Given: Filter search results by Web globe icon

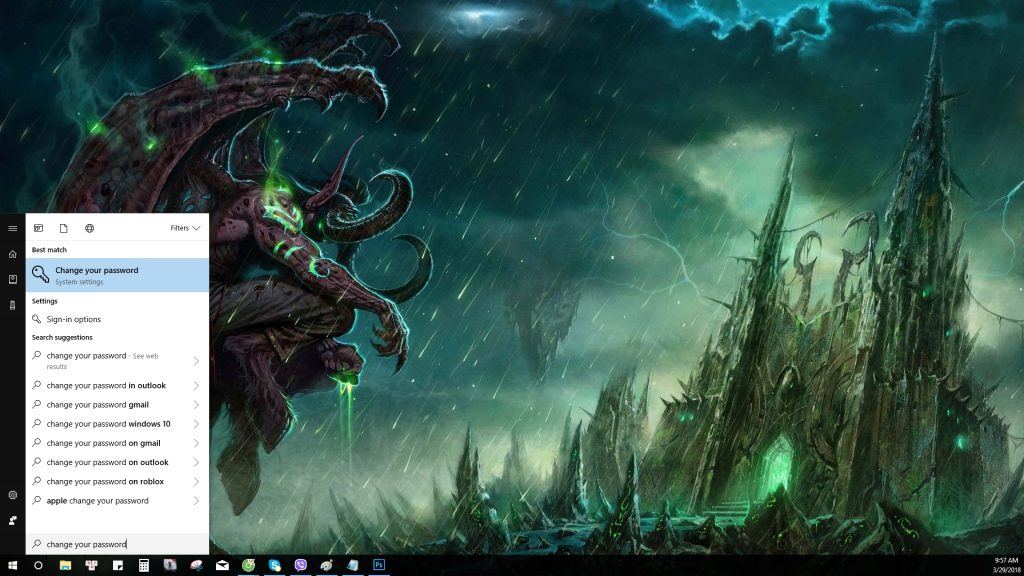Looking at the screenshot, I should point(89,228).
